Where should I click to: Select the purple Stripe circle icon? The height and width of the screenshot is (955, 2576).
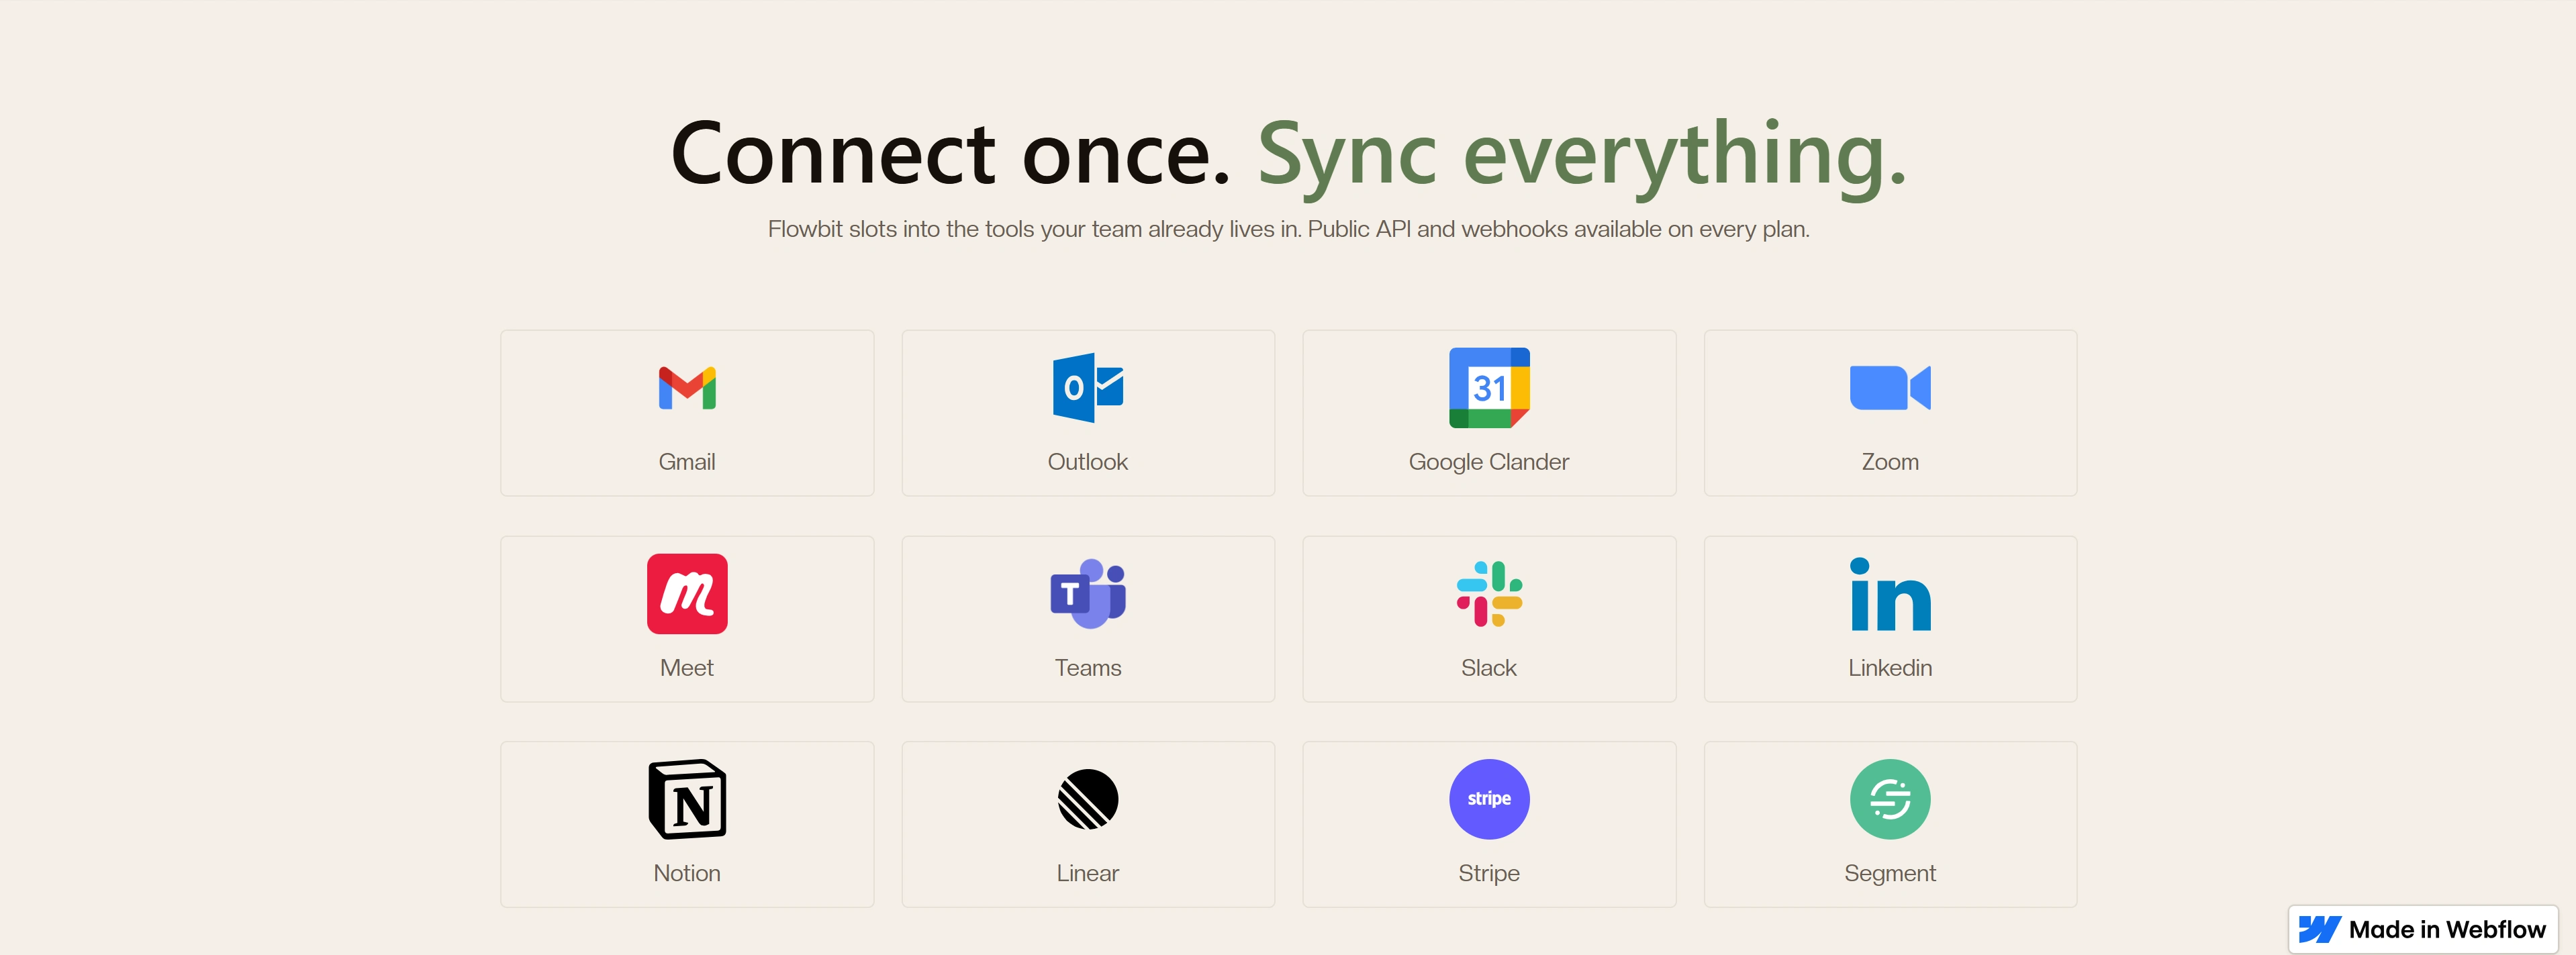coord(1489,799)
